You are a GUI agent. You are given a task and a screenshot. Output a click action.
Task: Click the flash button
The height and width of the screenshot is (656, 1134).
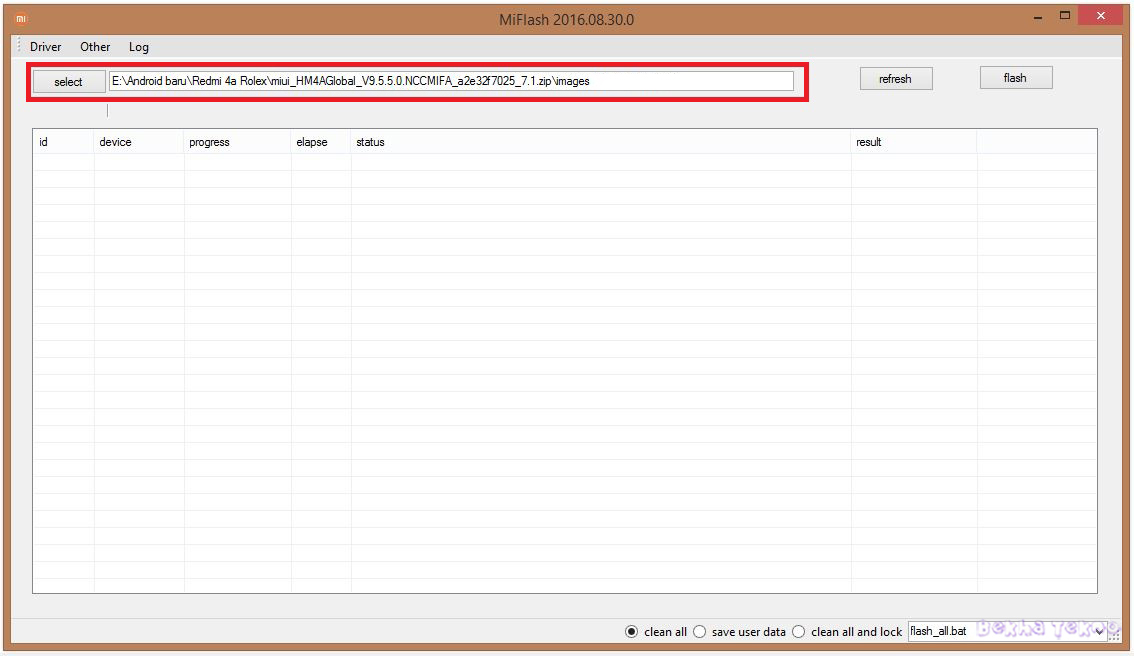click(1015, 78)
